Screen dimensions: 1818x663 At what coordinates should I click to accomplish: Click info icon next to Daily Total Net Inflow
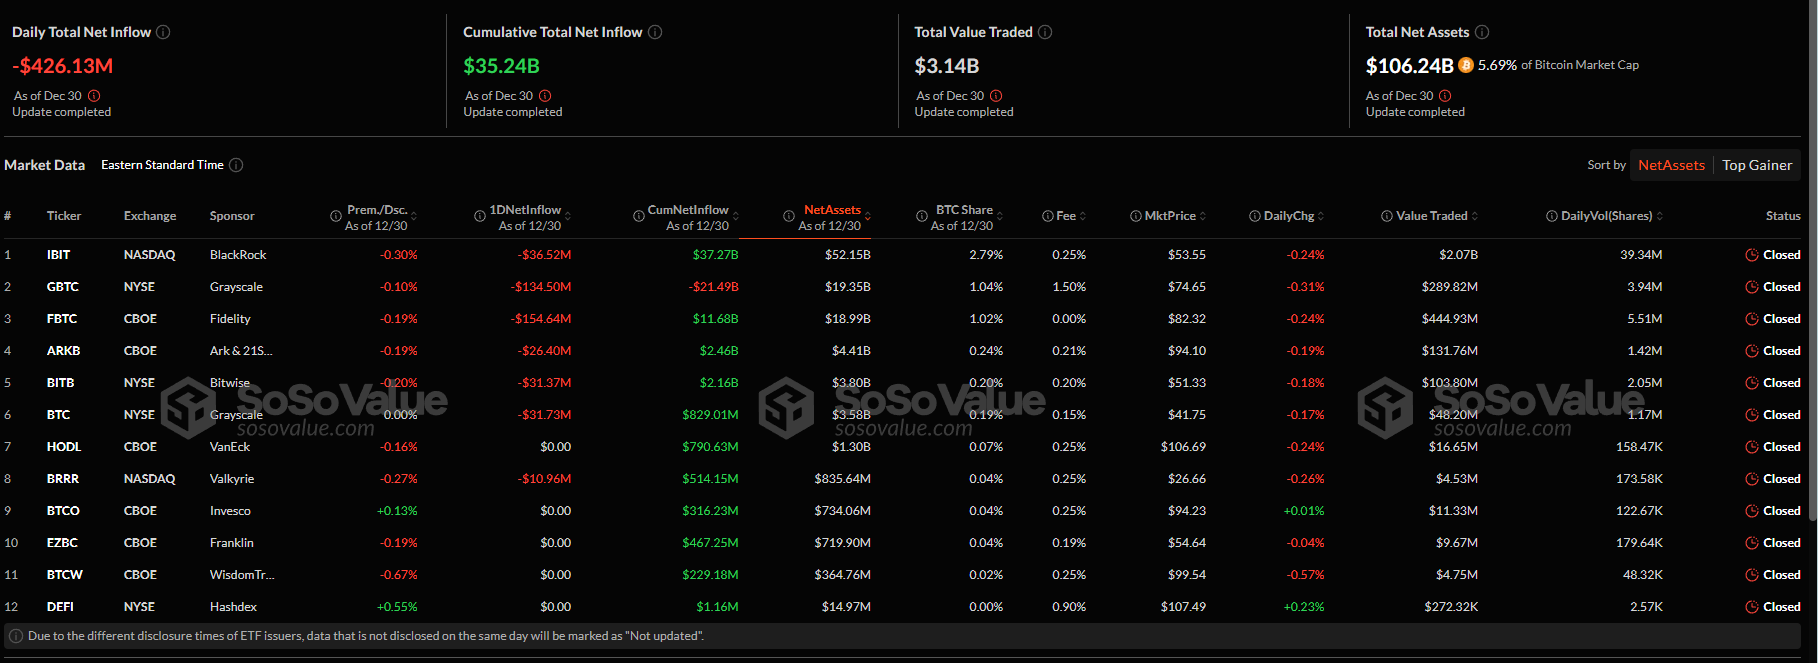[163, 32]
